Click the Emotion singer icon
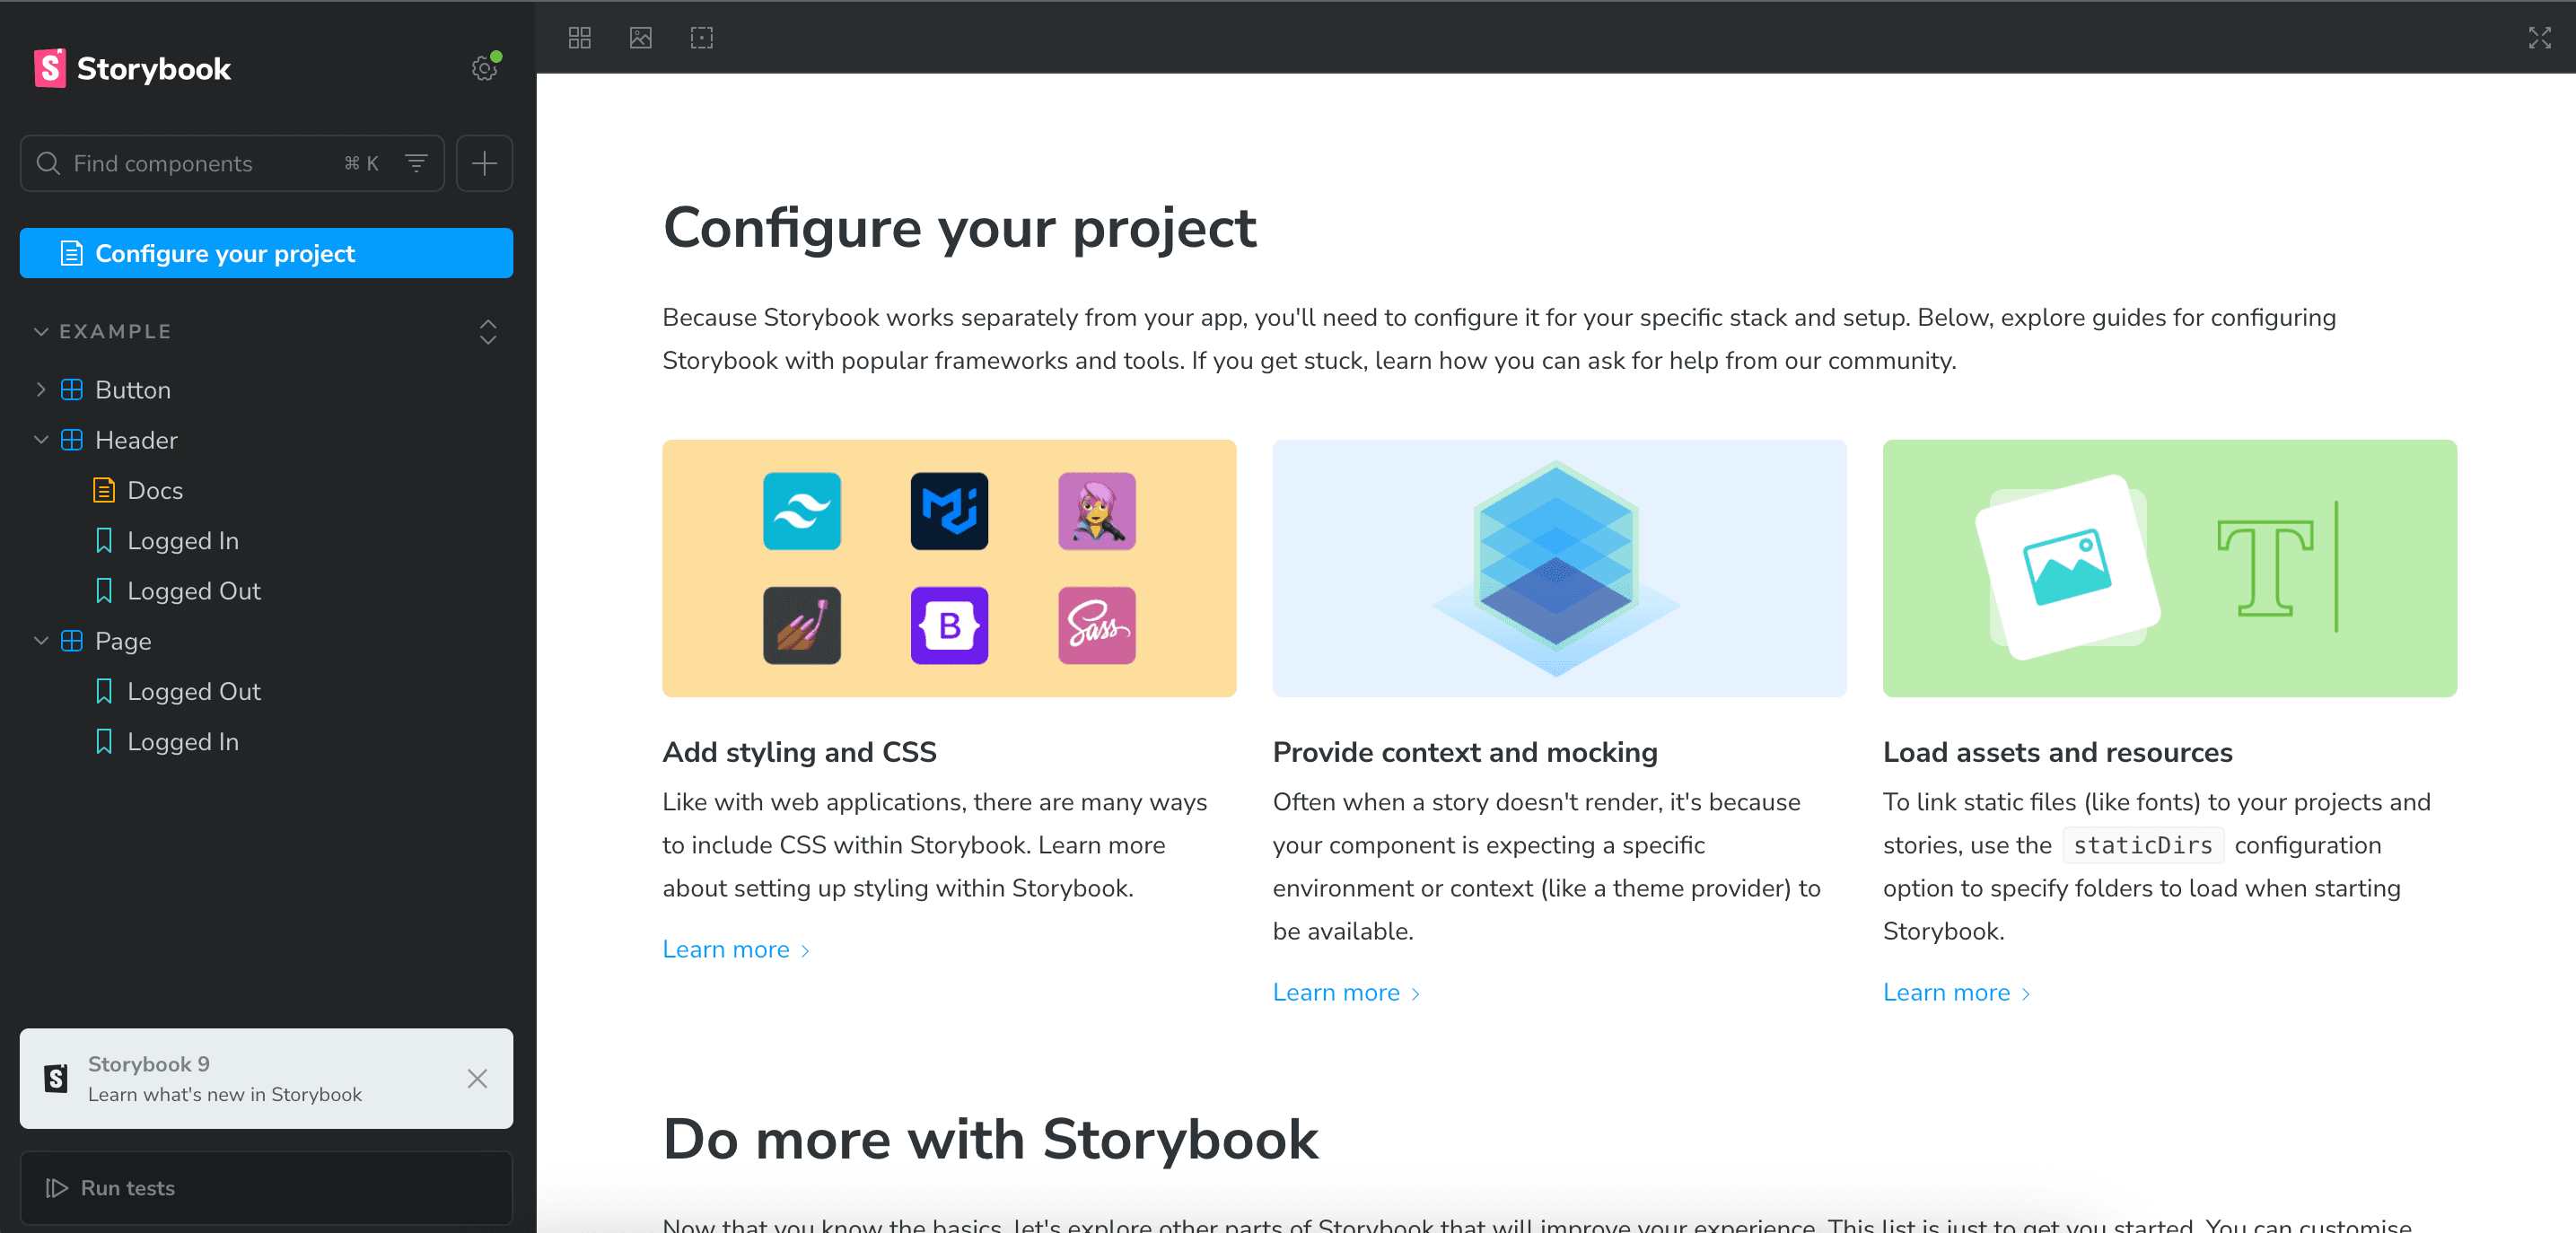The height and width of the screenshot is (1233, 2576). (x=1097, y=511)
